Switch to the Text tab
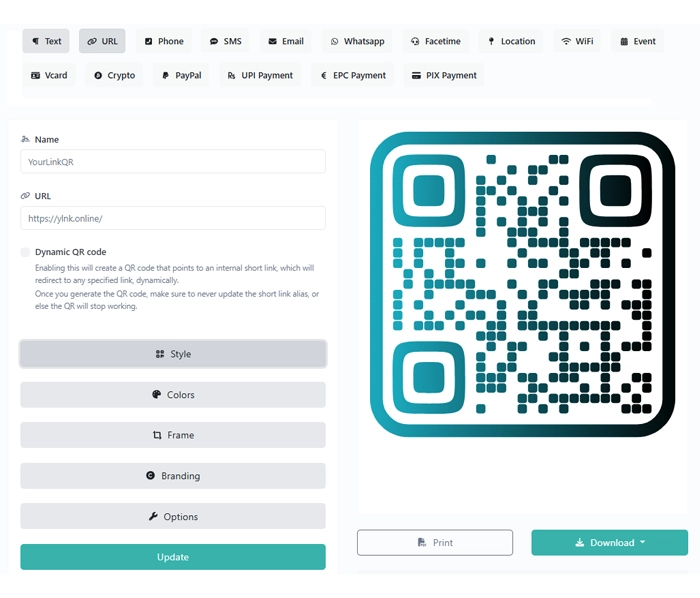The image size is (700, 598). point(46,41)
